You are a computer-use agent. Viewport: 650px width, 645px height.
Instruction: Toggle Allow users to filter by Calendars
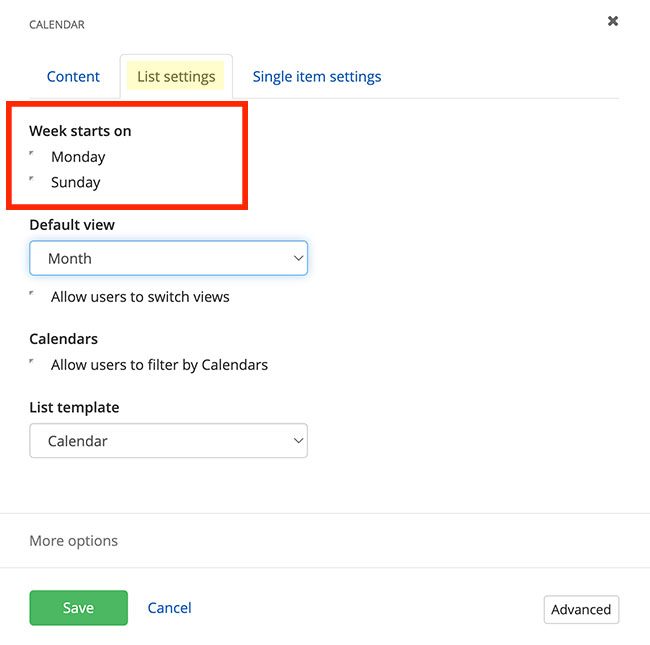click(33, 364)
